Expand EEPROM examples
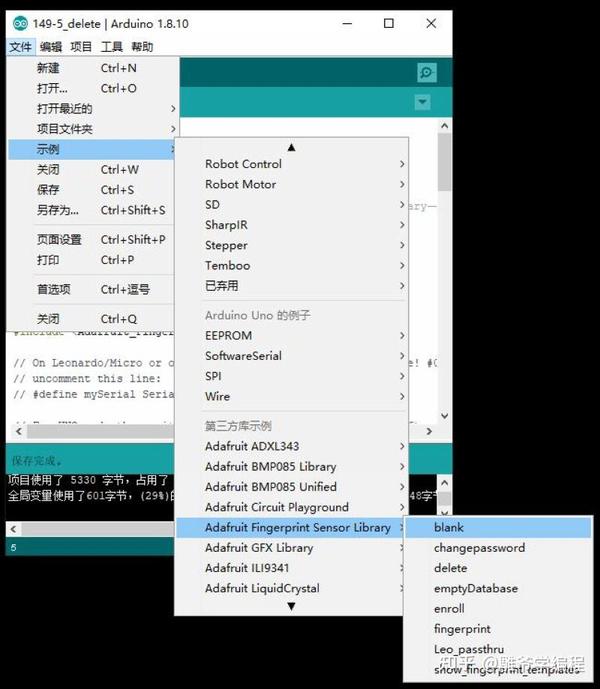This screenshot has height=689, width=600. [292, 335]
